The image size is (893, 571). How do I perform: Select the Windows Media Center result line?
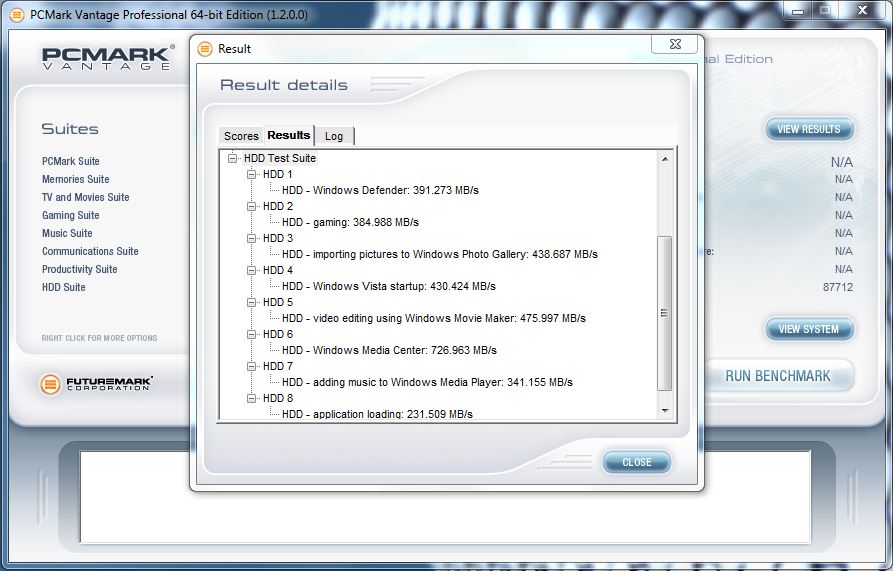[389, 350]
